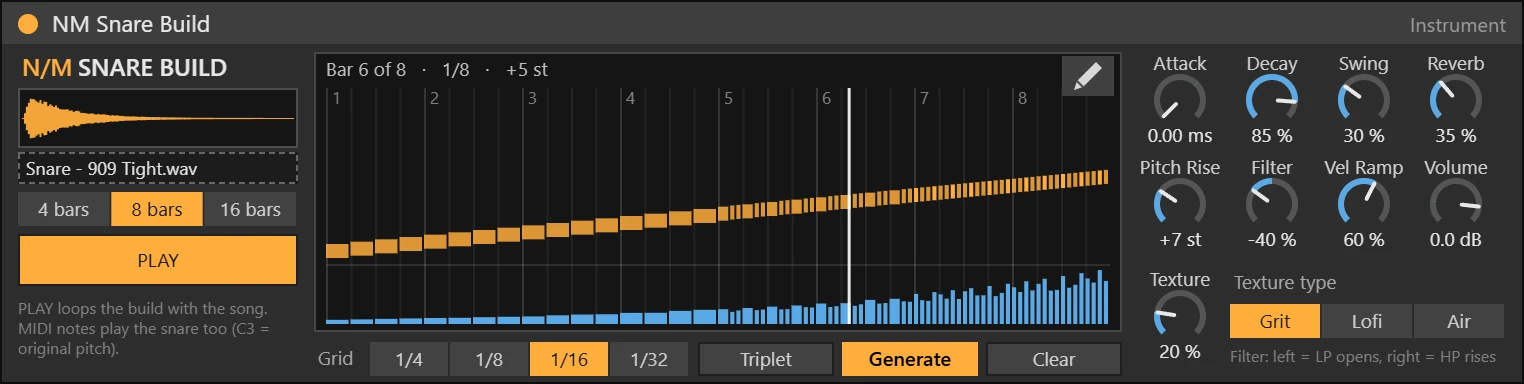1524x384 pixels.
Task: Click the orange device activation dot
Action: (x=29, y=24)
